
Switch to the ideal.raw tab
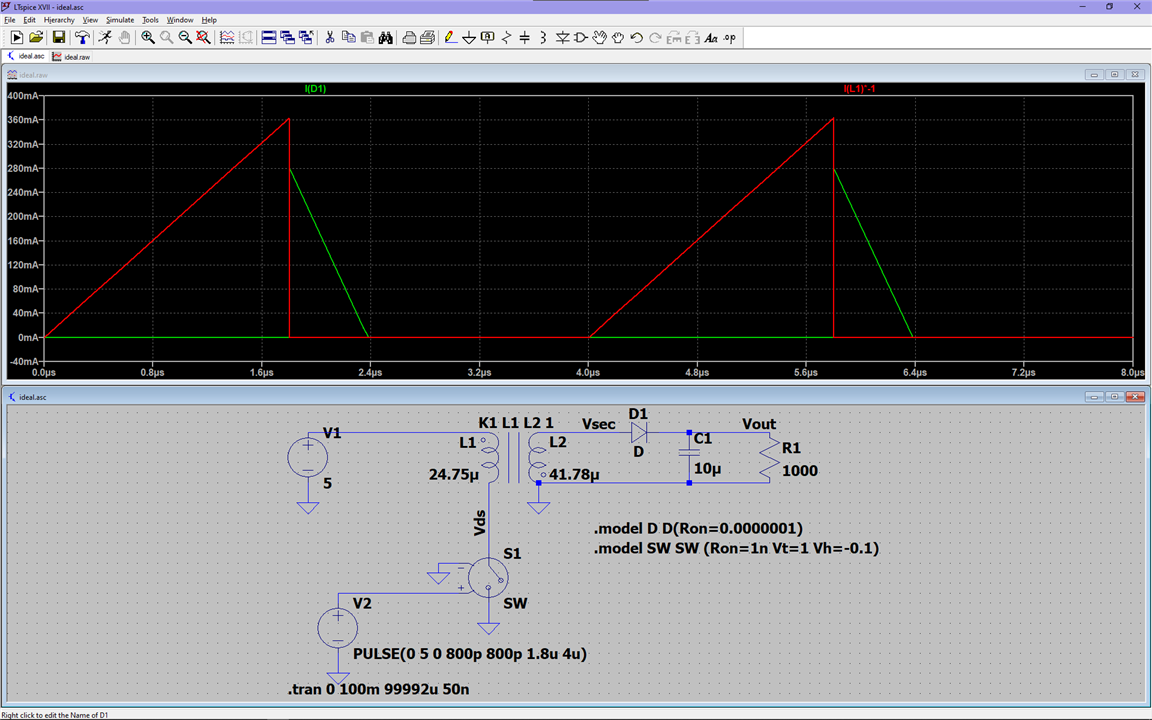[72, 57]
